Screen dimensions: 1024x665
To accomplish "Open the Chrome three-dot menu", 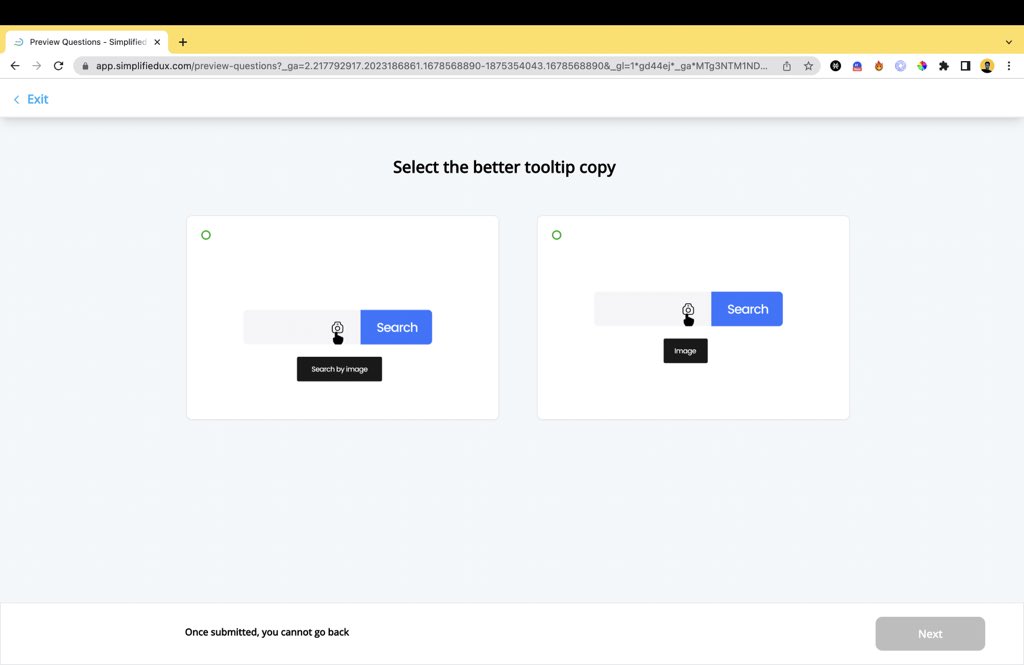I will pos(1009,66).
